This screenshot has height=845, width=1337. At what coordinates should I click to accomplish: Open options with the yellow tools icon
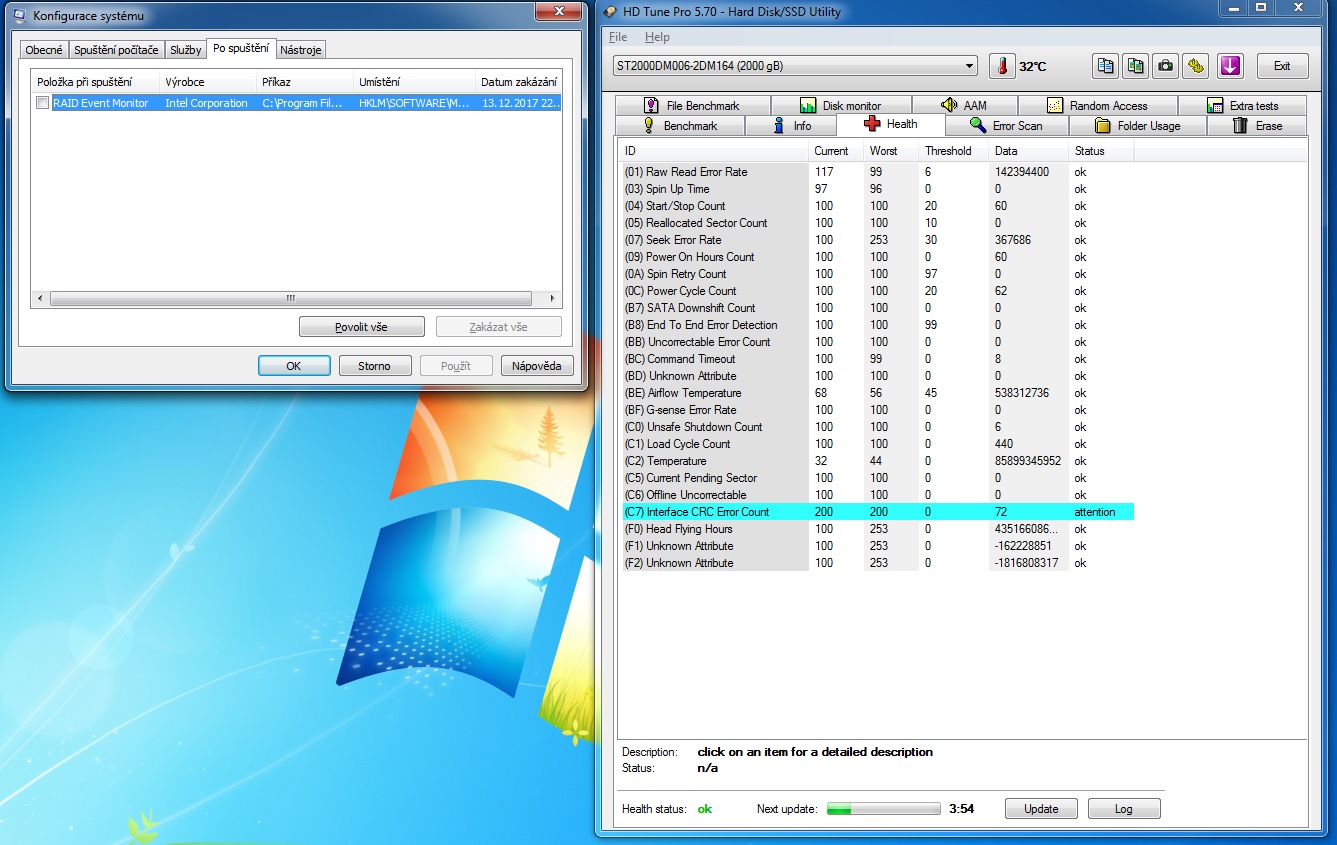[1195, 66]
